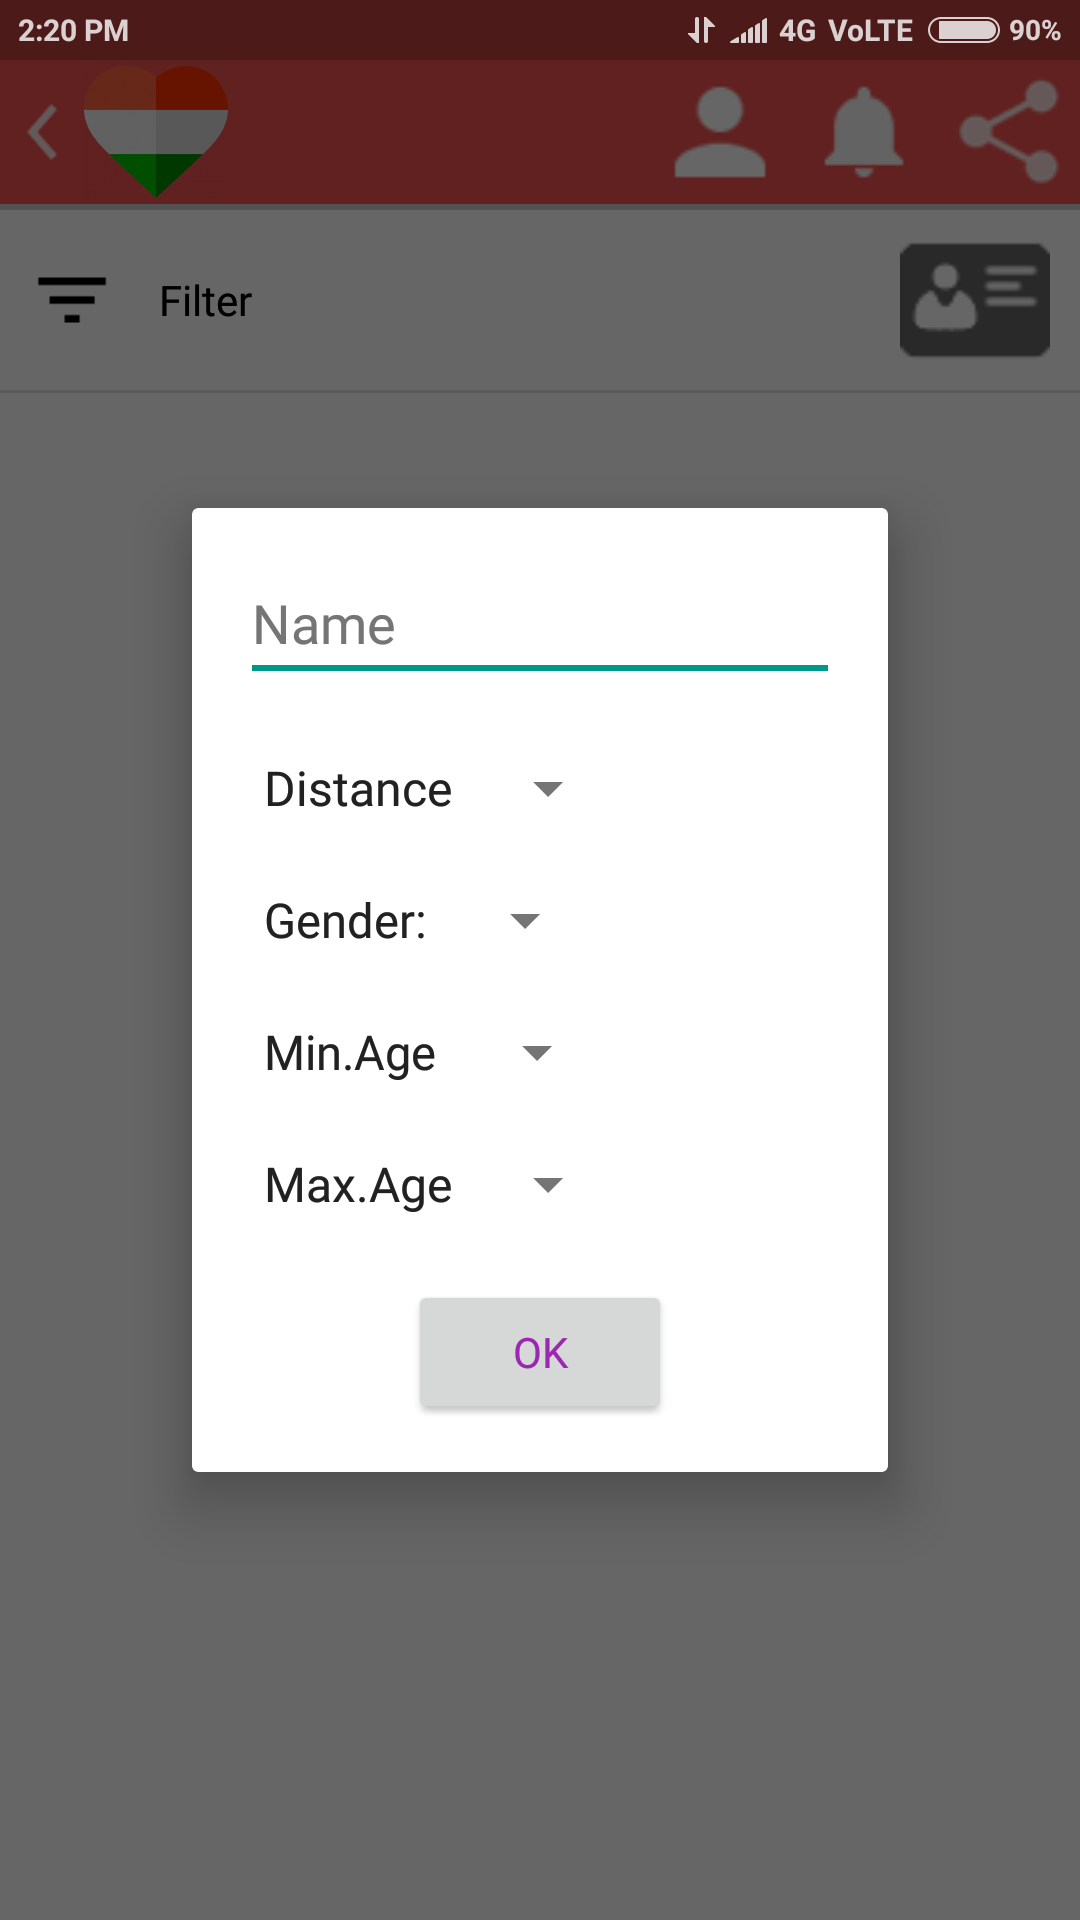This screenshot has height=1920, width=1080.
Task: Tap the signal strength icon
Action: click(749, 31)
